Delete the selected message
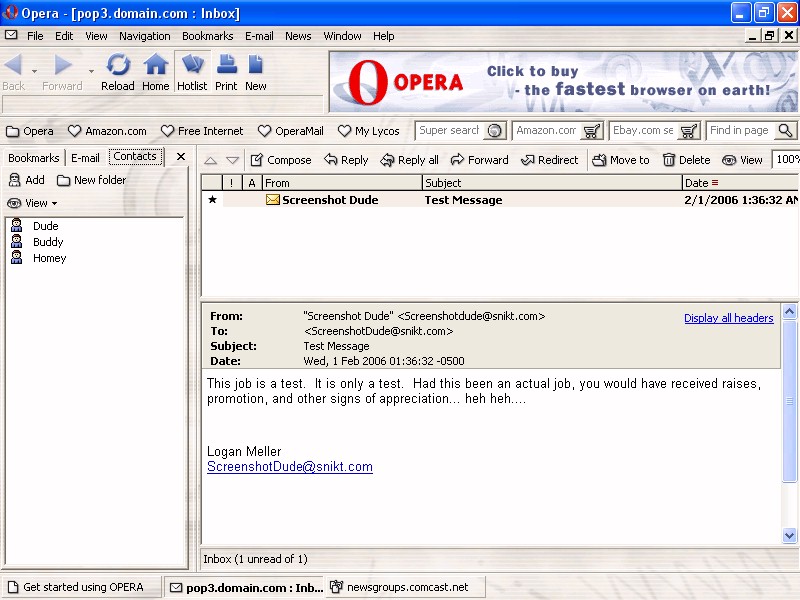Screen dimensions: 800x600 pos(686,160)
